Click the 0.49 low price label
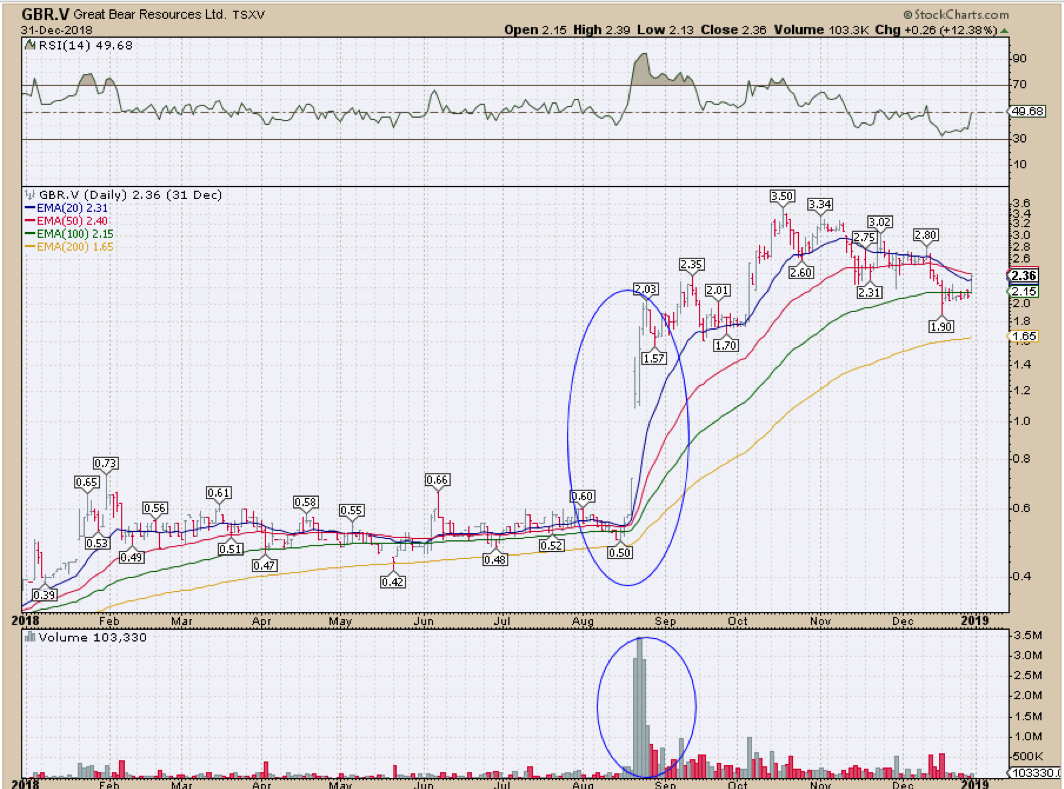 click(x=131, y=557)
